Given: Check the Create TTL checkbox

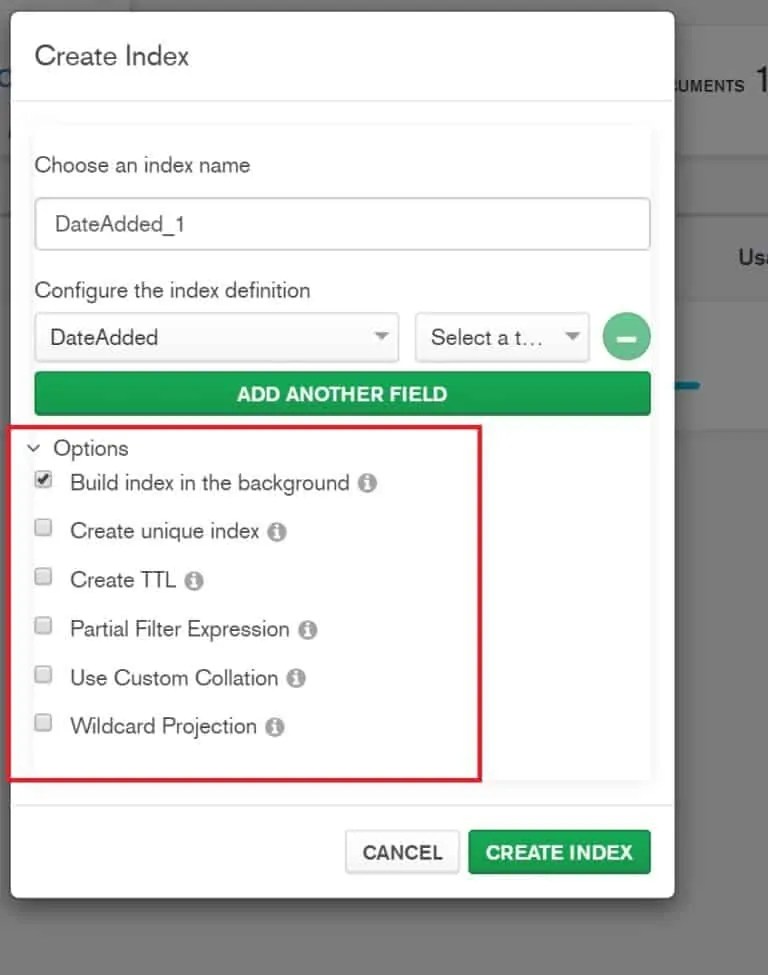Looking at the screenshot, I should 43,577.
